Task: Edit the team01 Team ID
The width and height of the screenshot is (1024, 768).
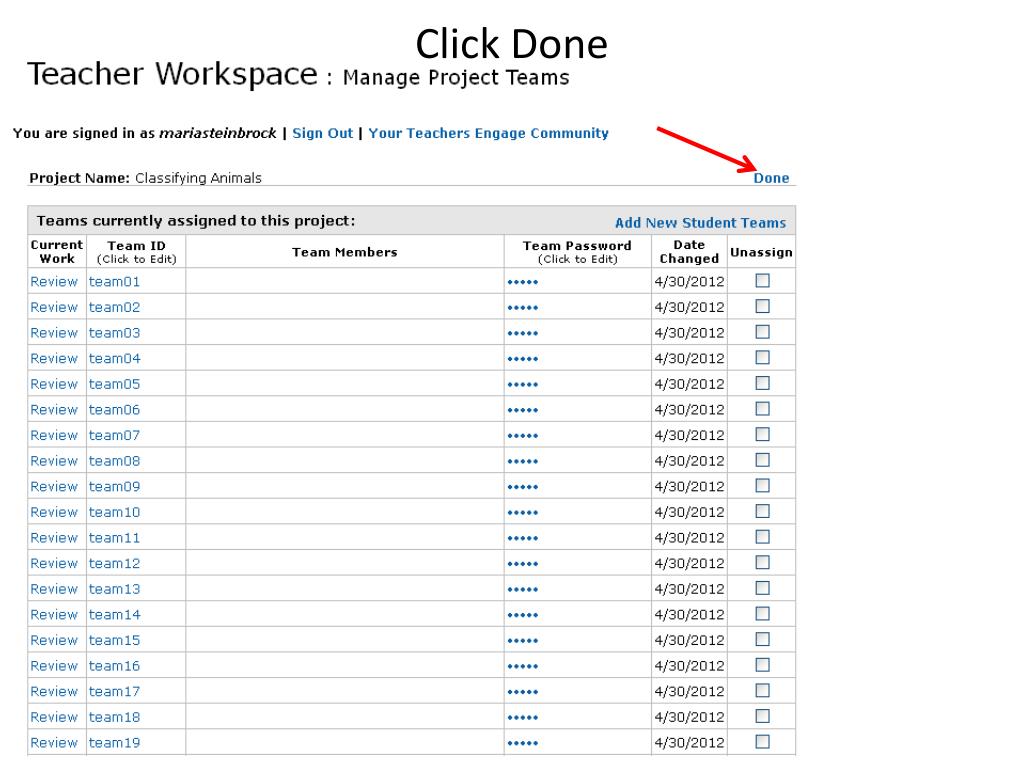Action: (114, 281)
